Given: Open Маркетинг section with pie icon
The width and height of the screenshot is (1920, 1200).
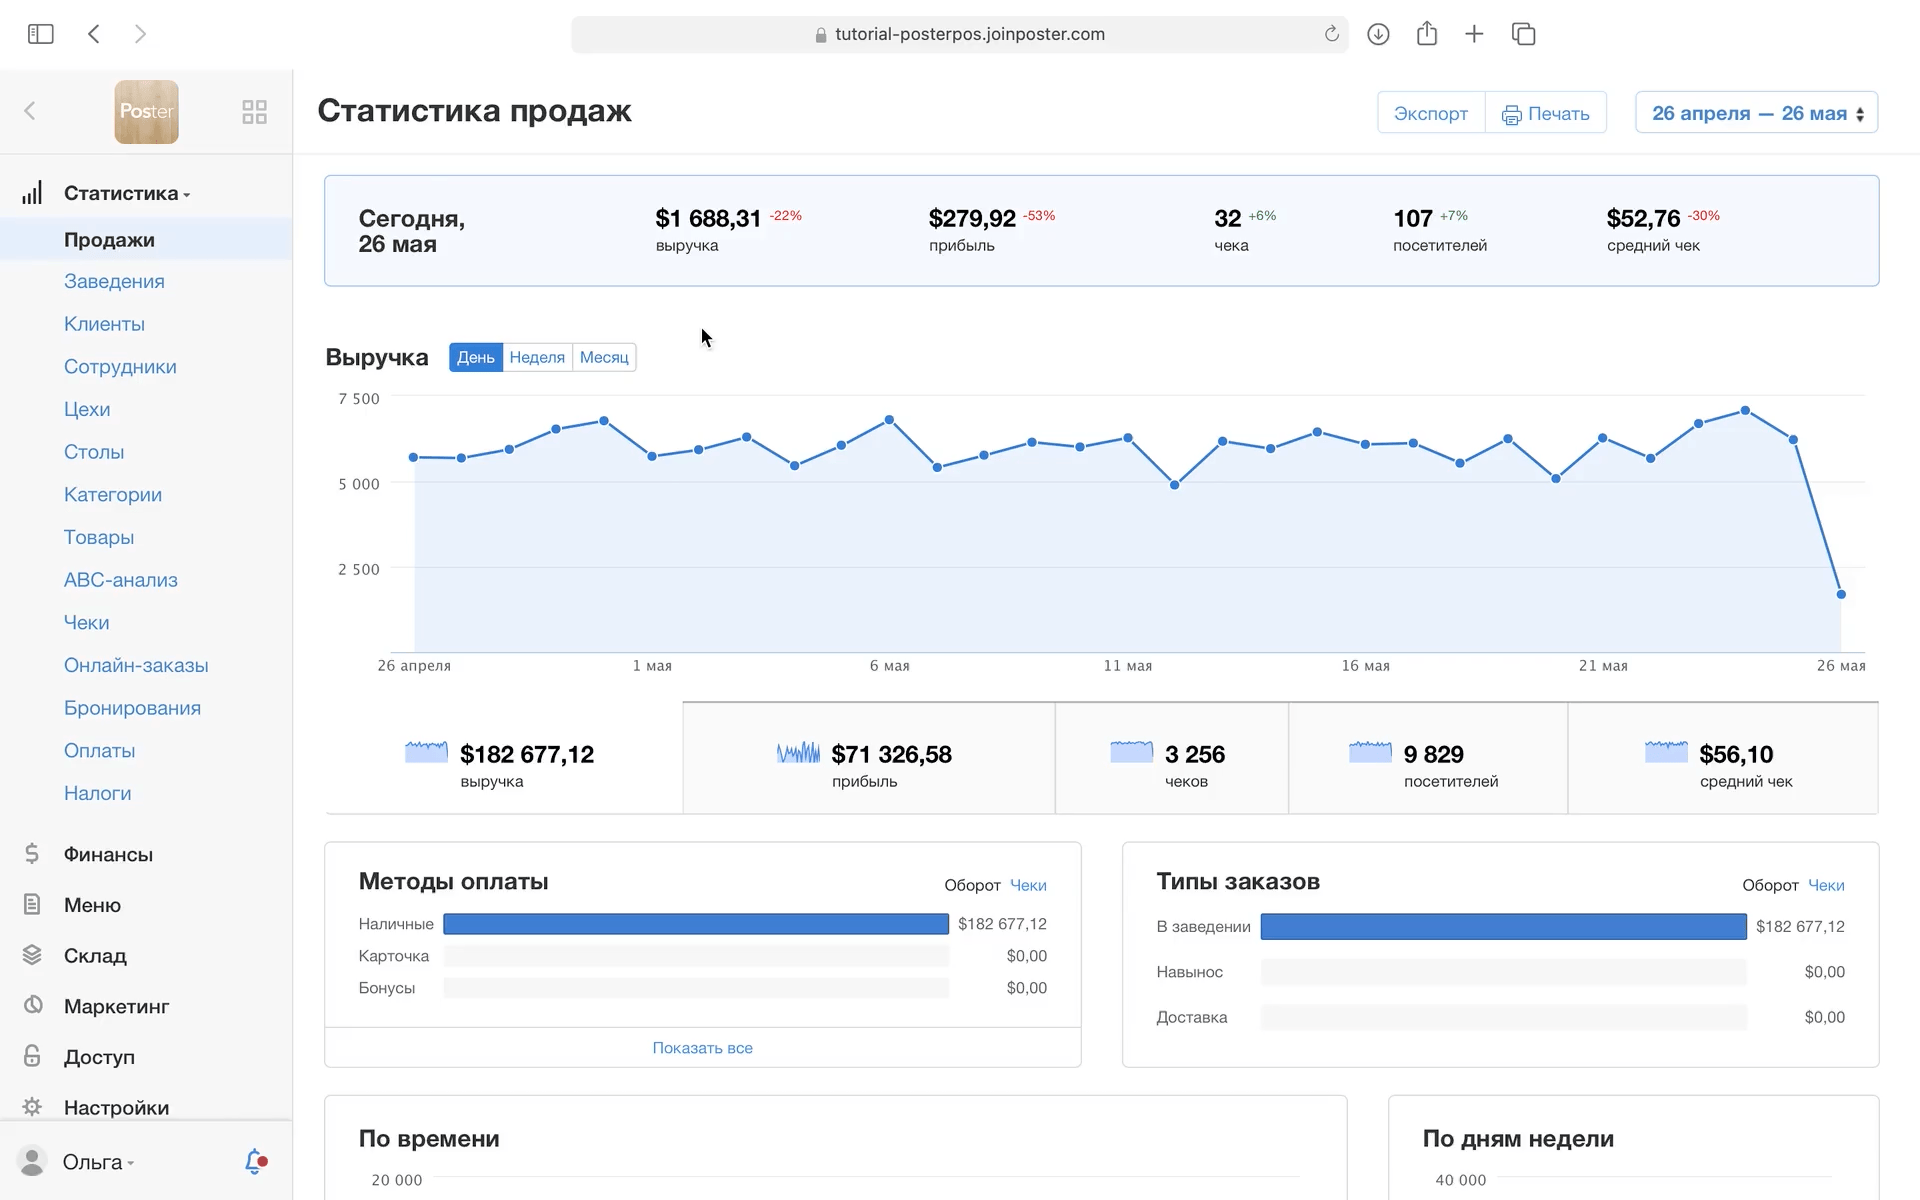Looking at the screenshot, I should coord(115,1006).
